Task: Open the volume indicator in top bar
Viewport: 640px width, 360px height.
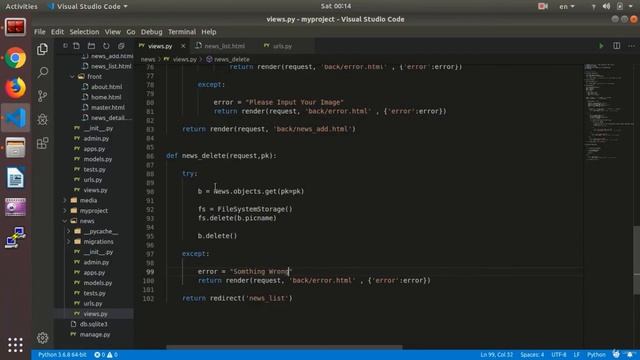Action: click(x=606, y=6)
